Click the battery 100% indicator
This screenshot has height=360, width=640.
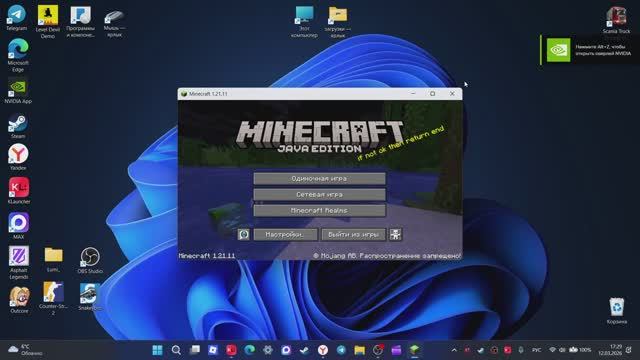tap(580, 350)
